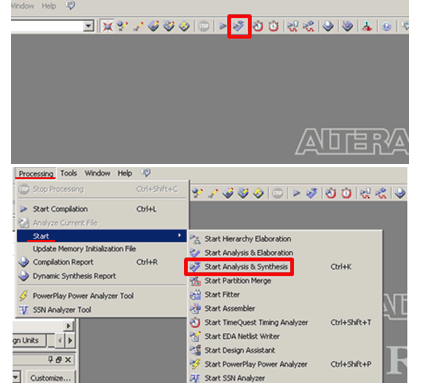This screenshot has height=383, width=434.
Task: Select Start Partition Merge
Action: point(285,281)
